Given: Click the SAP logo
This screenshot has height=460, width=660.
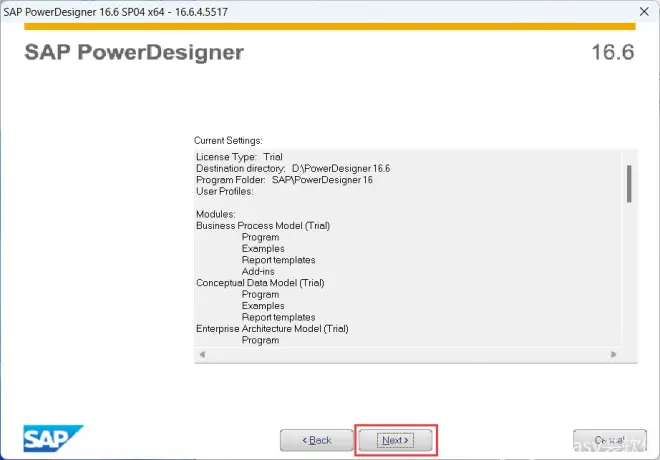Looking at the screenshot, I should [x=53, y=439].
